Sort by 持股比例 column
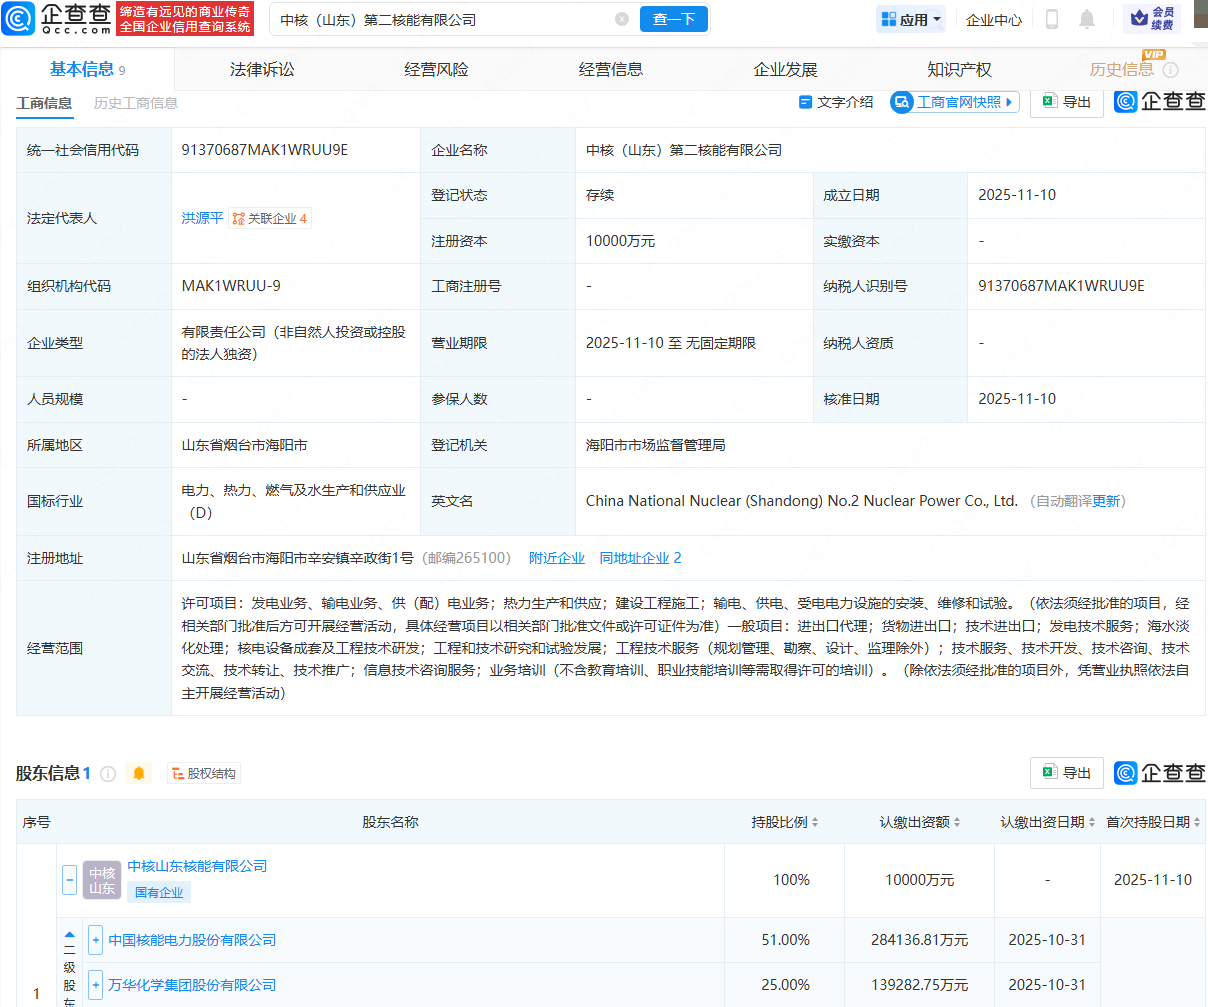The image size is (1208, 1007). [x=785, y=822]
